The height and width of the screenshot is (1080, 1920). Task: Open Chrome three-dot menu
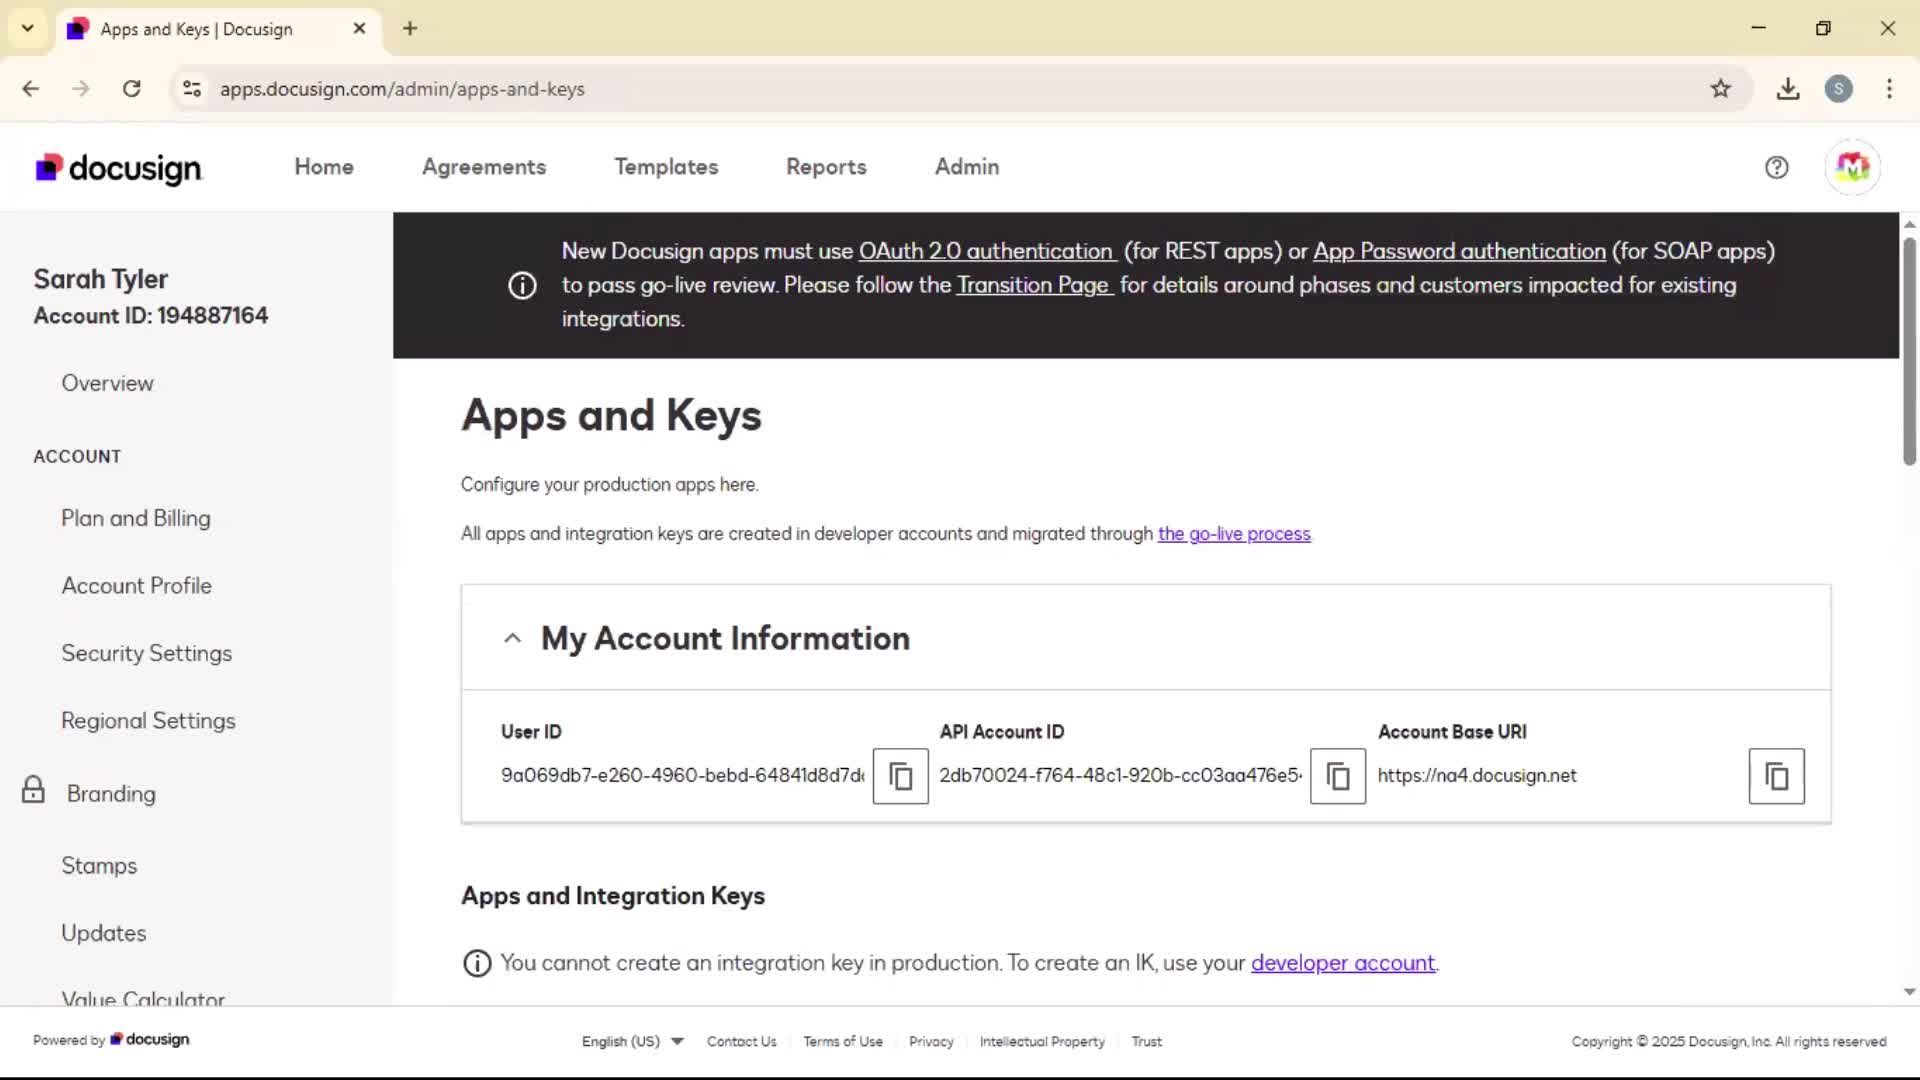pos(1889,89)
